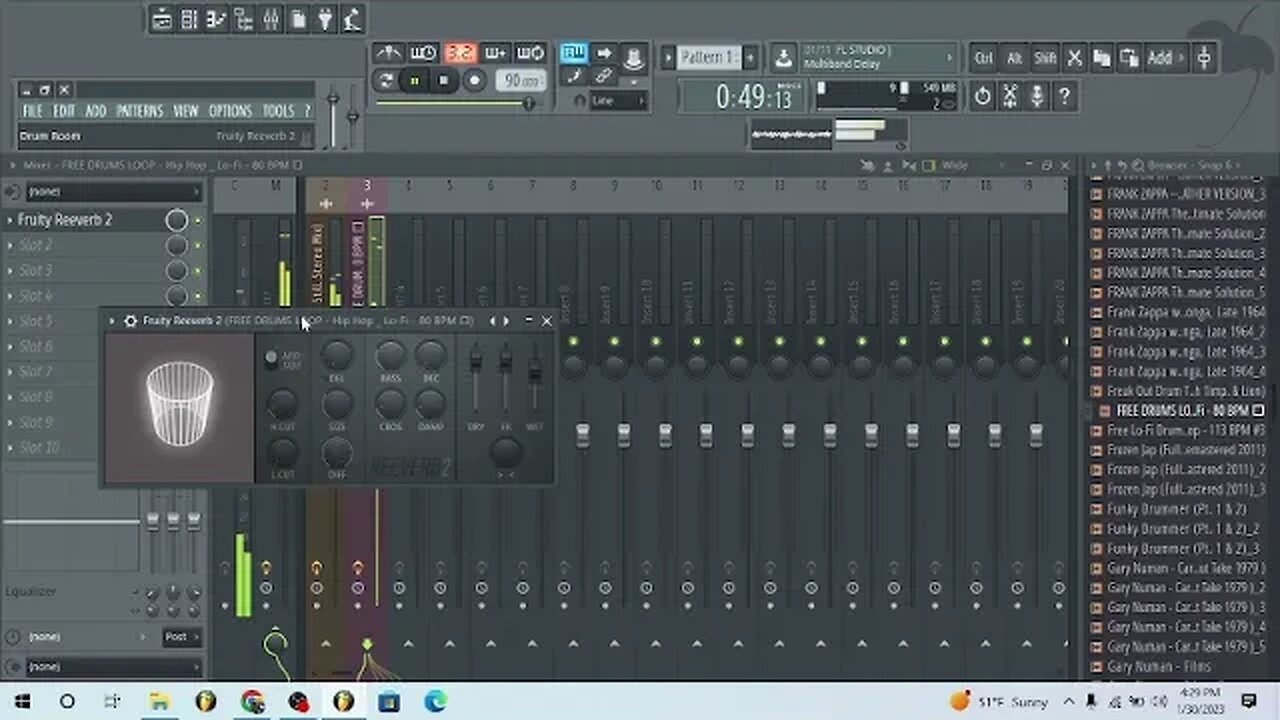1280x720 pixels.
Task: Toggle the MID/SIDE switch in Reeverb 2
Action: pyautogui.click(x=271, y=358)
